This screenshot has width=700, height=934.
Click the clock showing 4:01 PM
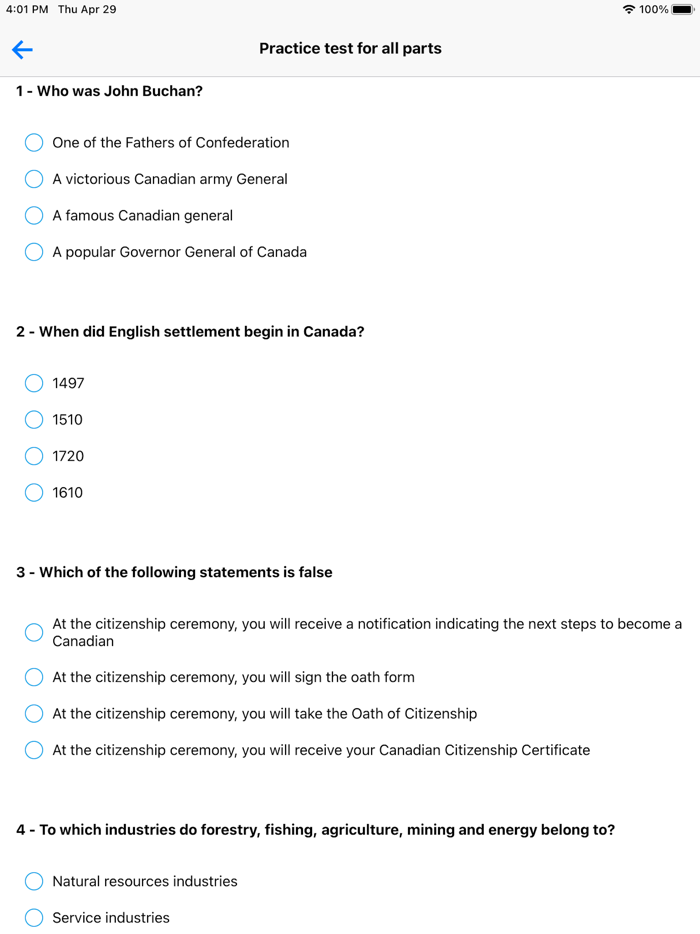pos(25,9)
